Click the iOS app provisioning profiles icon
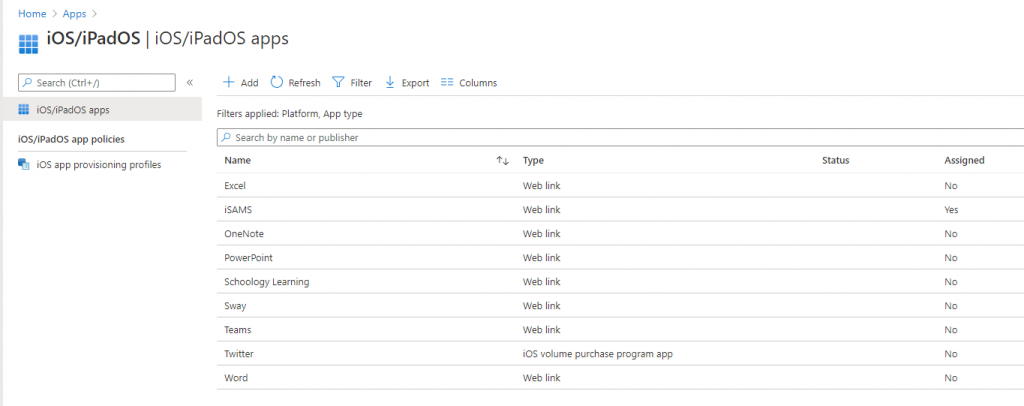The image size is (1024, 406). pyautogui.click(x=24, y=164)
